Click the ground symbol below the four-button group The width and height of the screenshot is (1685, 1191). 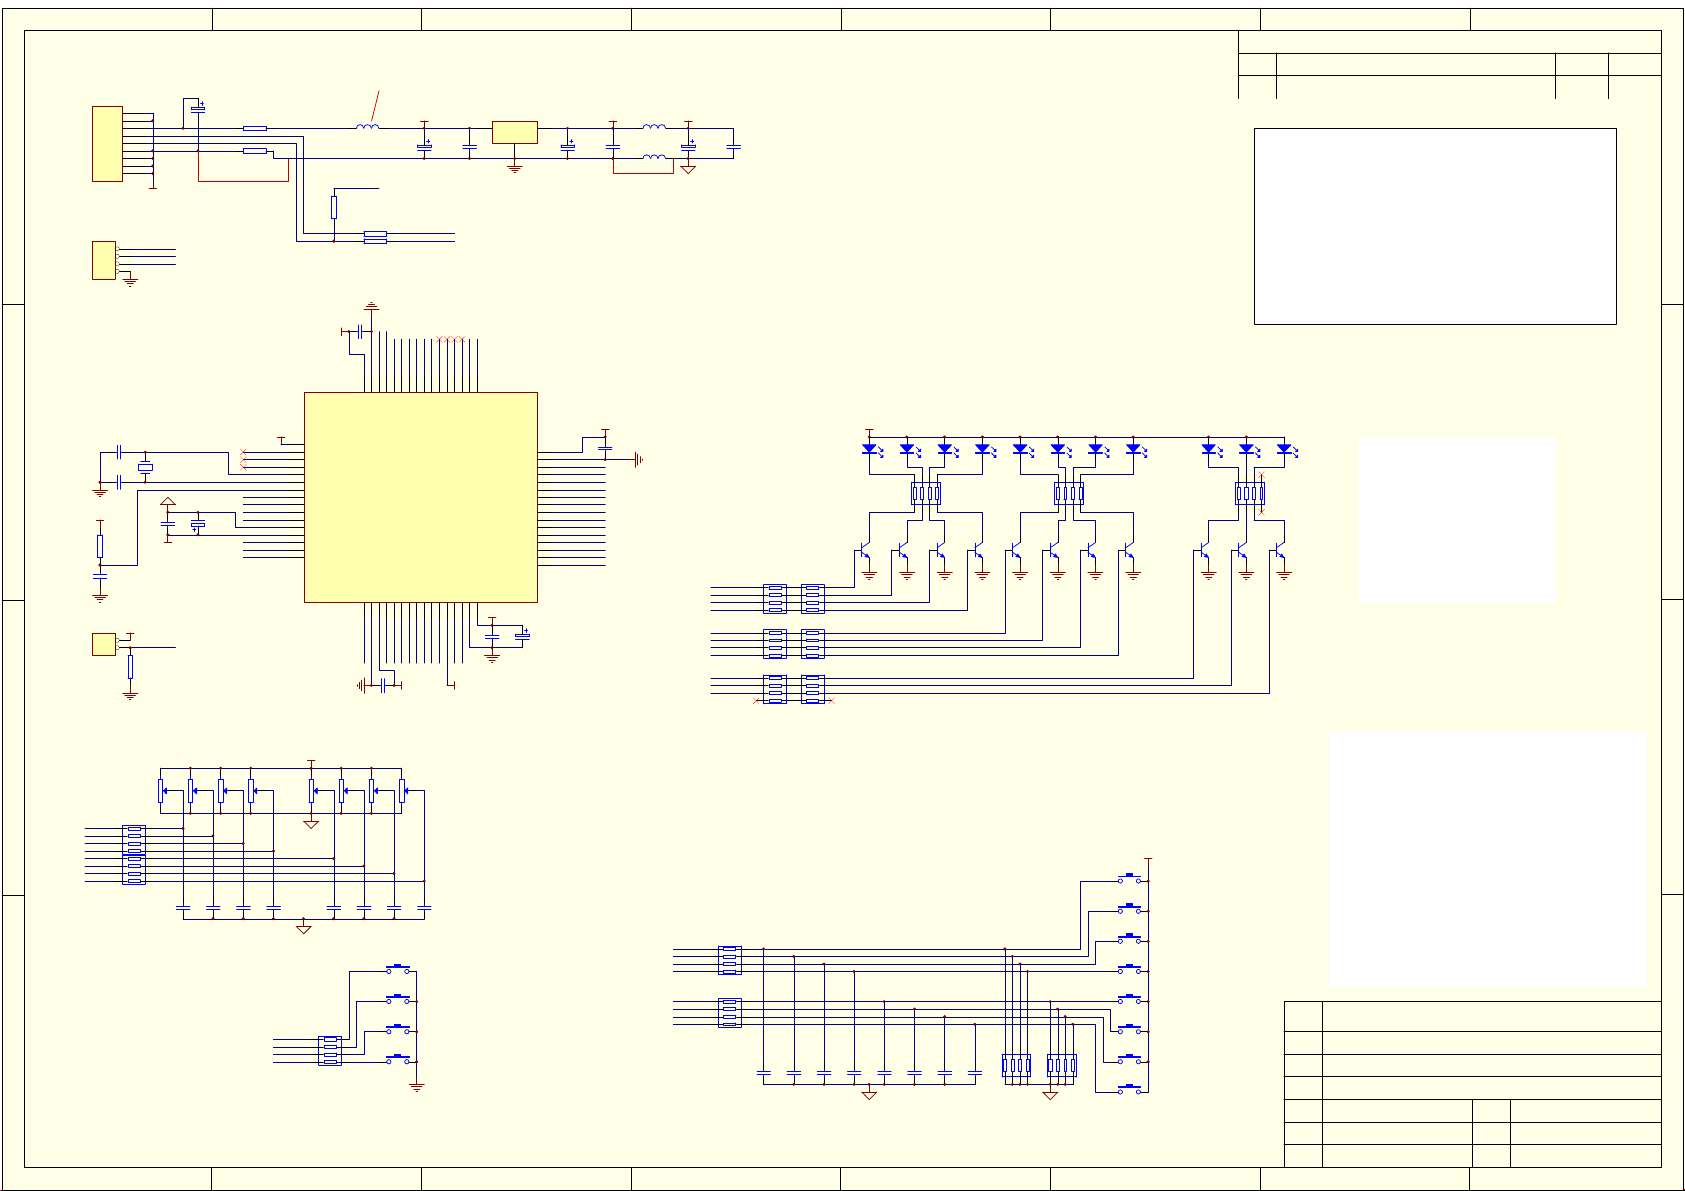[417, 1087]
